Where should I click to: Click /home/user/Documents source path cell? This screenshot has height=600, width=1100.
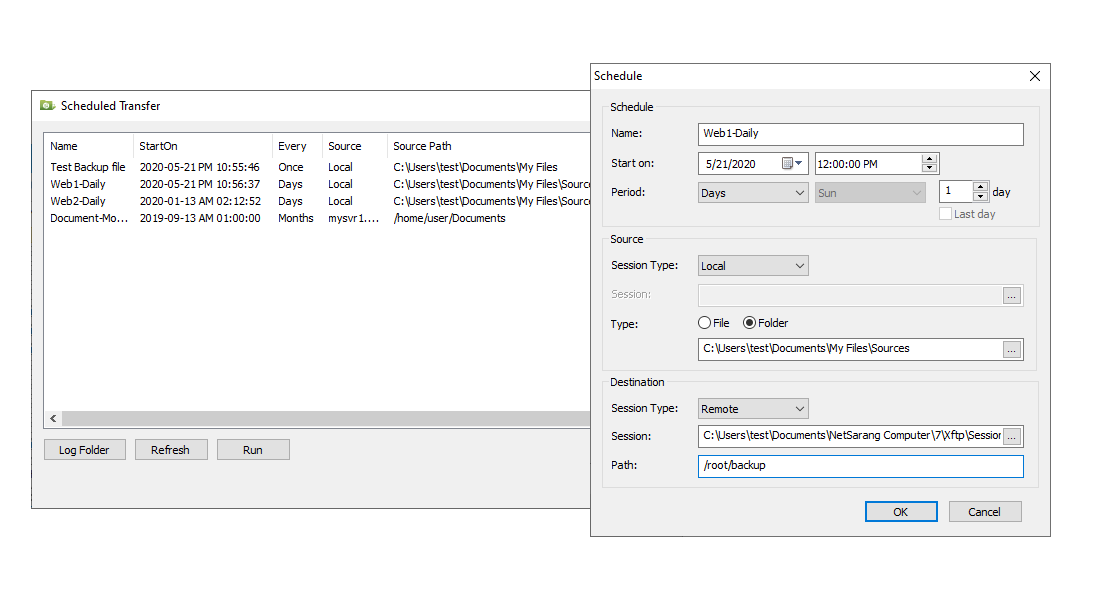pyautogui.click(x=449, y=218)
